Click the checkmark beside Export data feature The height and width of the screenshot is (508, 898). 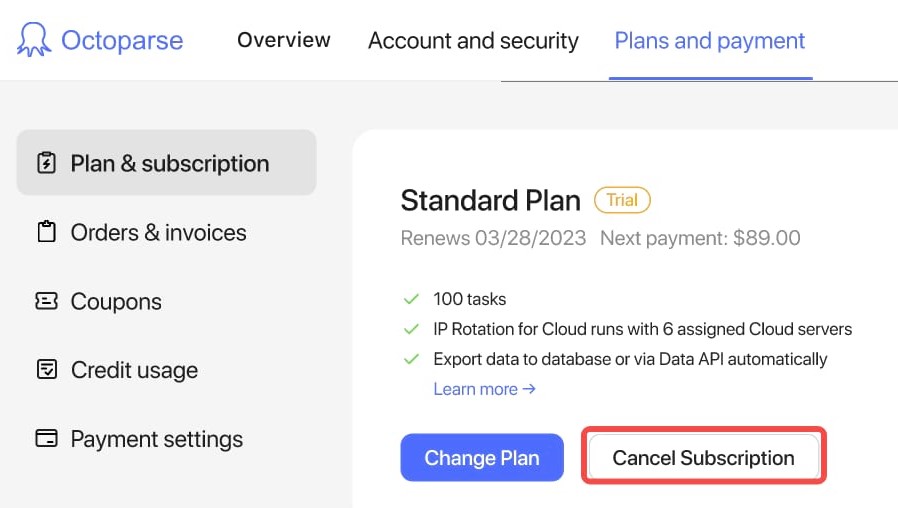(410, 359)
